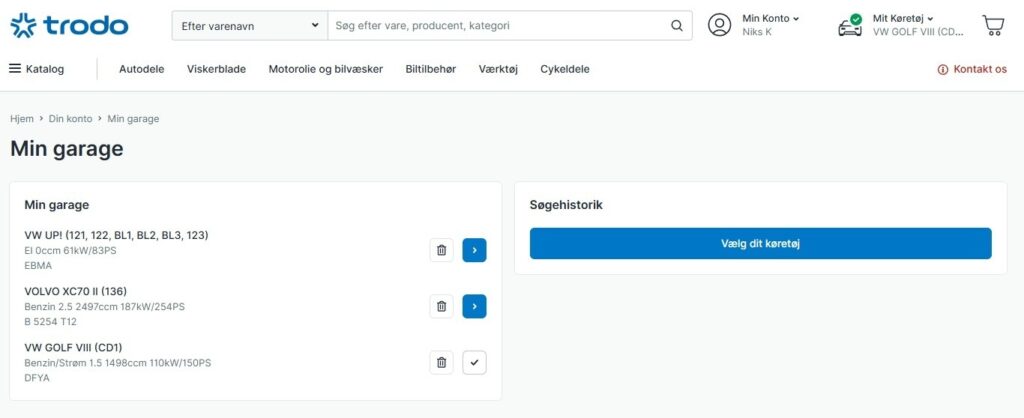Click the search magnifier icon
1024x418 pixels.
pyautogui.click(x=677, y=26)
